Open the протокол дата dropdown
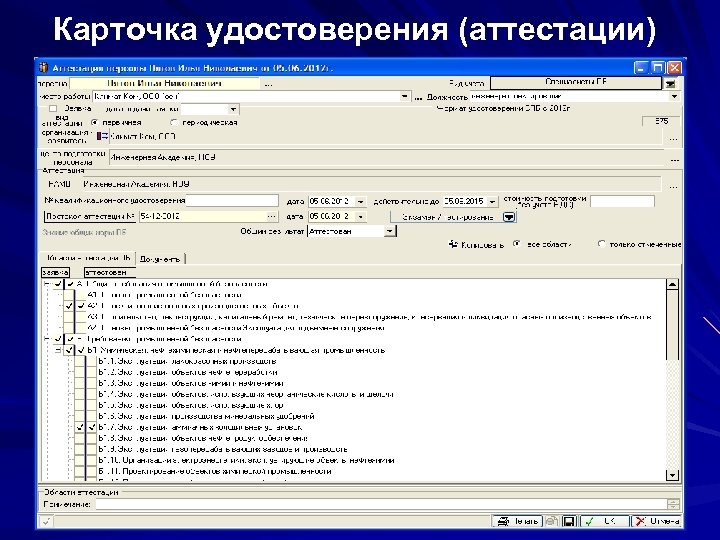This screenshot has width=720, height=540. click(360, 216)
